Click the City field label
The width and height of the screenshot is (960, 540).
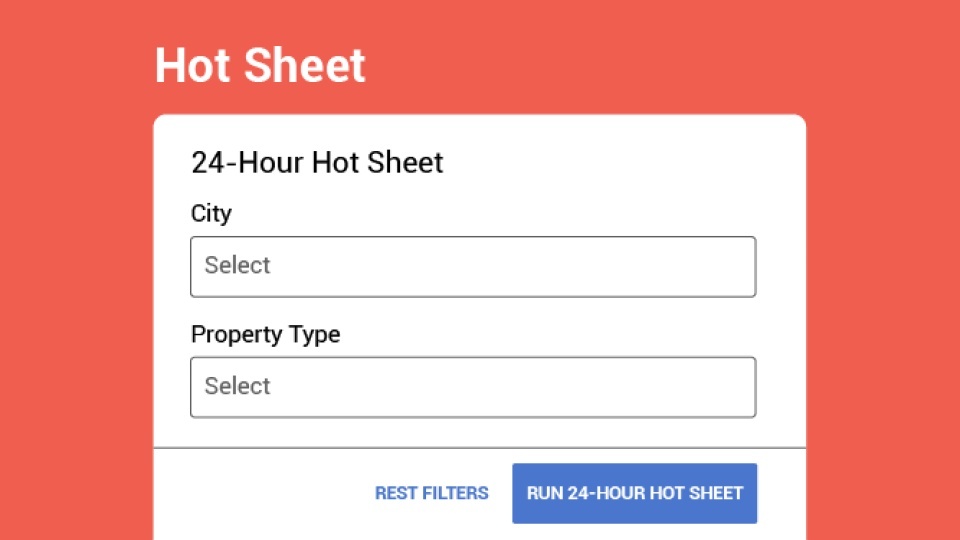[x=211, y=214]
